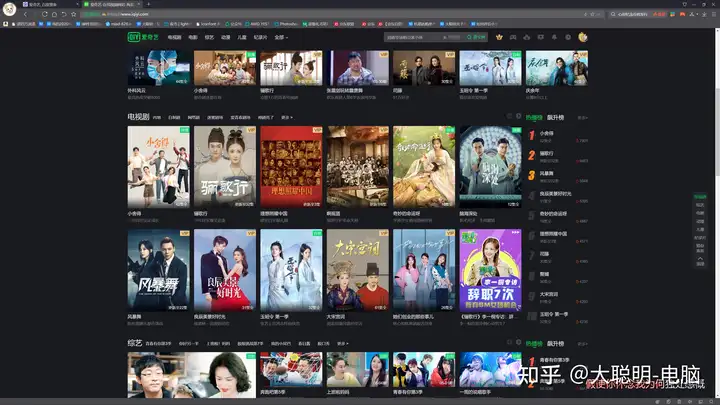Expand 更多 in the 综艺 section tags

343,343
